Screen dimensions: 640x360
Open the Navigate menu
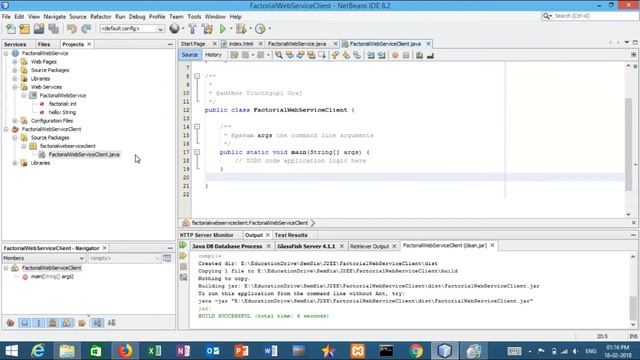pyautogui.click(x=54, y=16)
